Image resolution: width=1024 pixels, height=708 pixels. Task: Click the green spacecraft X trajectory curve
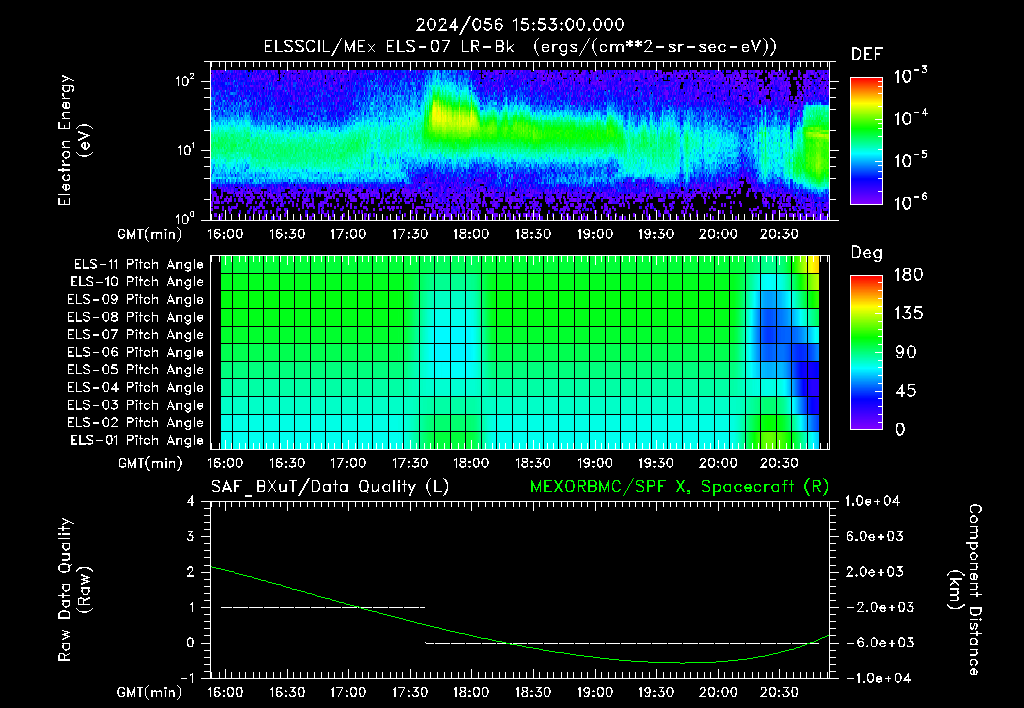tap(519, 615)
